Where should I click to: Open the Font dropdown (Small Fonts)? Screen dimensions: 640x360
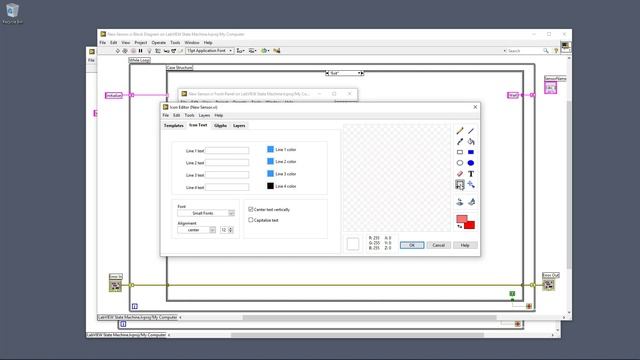(x=206, y=213)
